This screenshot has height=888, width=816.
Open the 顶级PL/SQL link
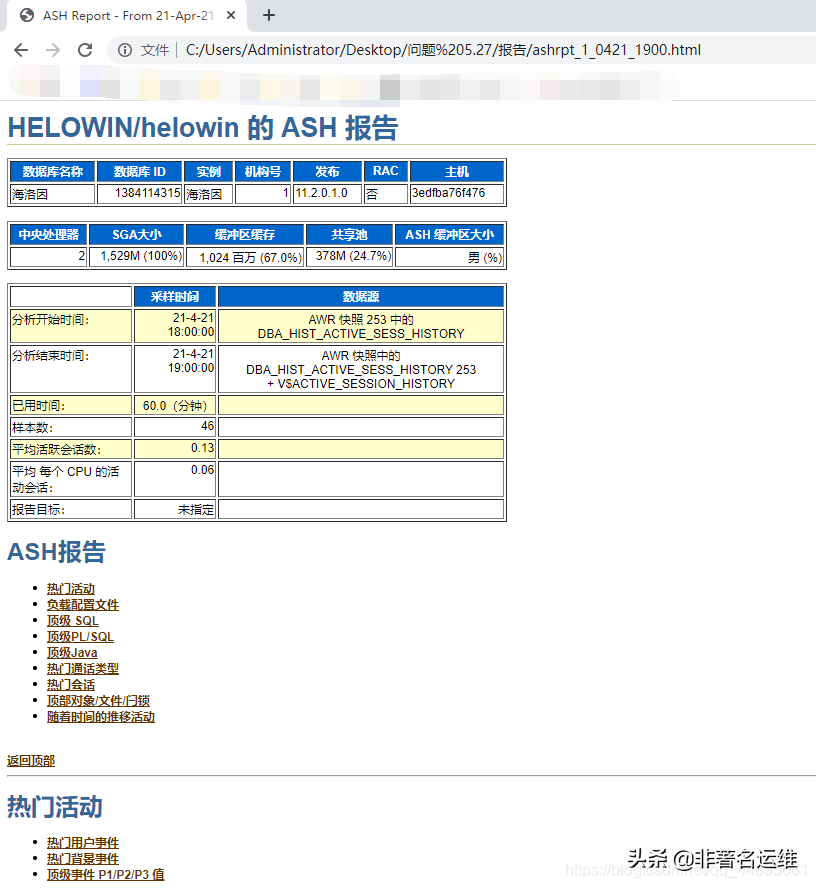point(79,636)
